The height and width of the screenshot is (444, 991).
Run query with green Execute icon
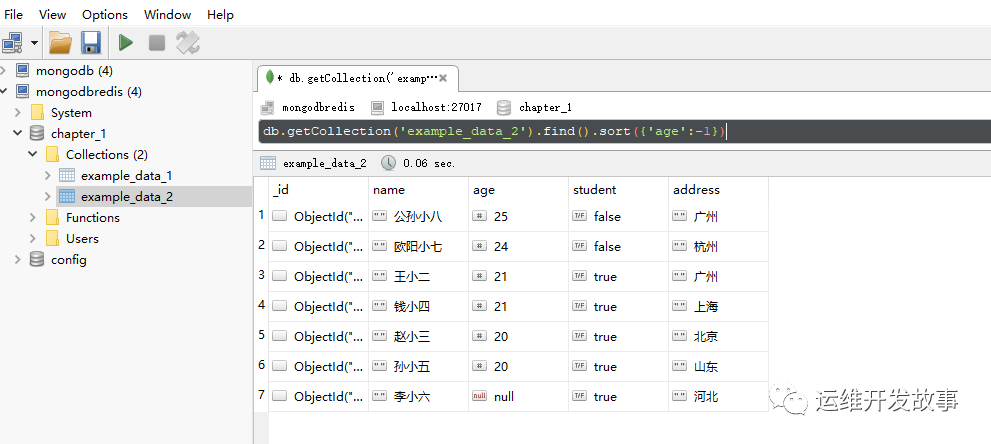126,43
